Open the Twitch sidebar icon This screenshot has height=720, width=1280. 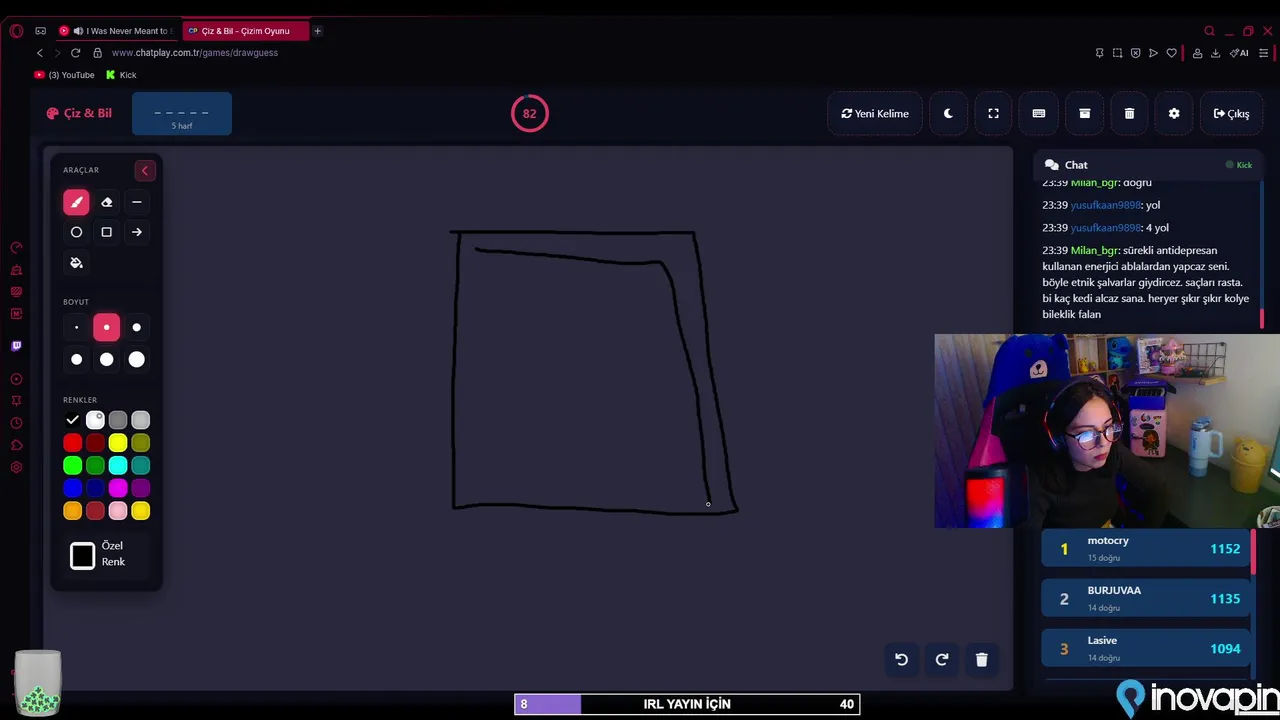point(16,346)
